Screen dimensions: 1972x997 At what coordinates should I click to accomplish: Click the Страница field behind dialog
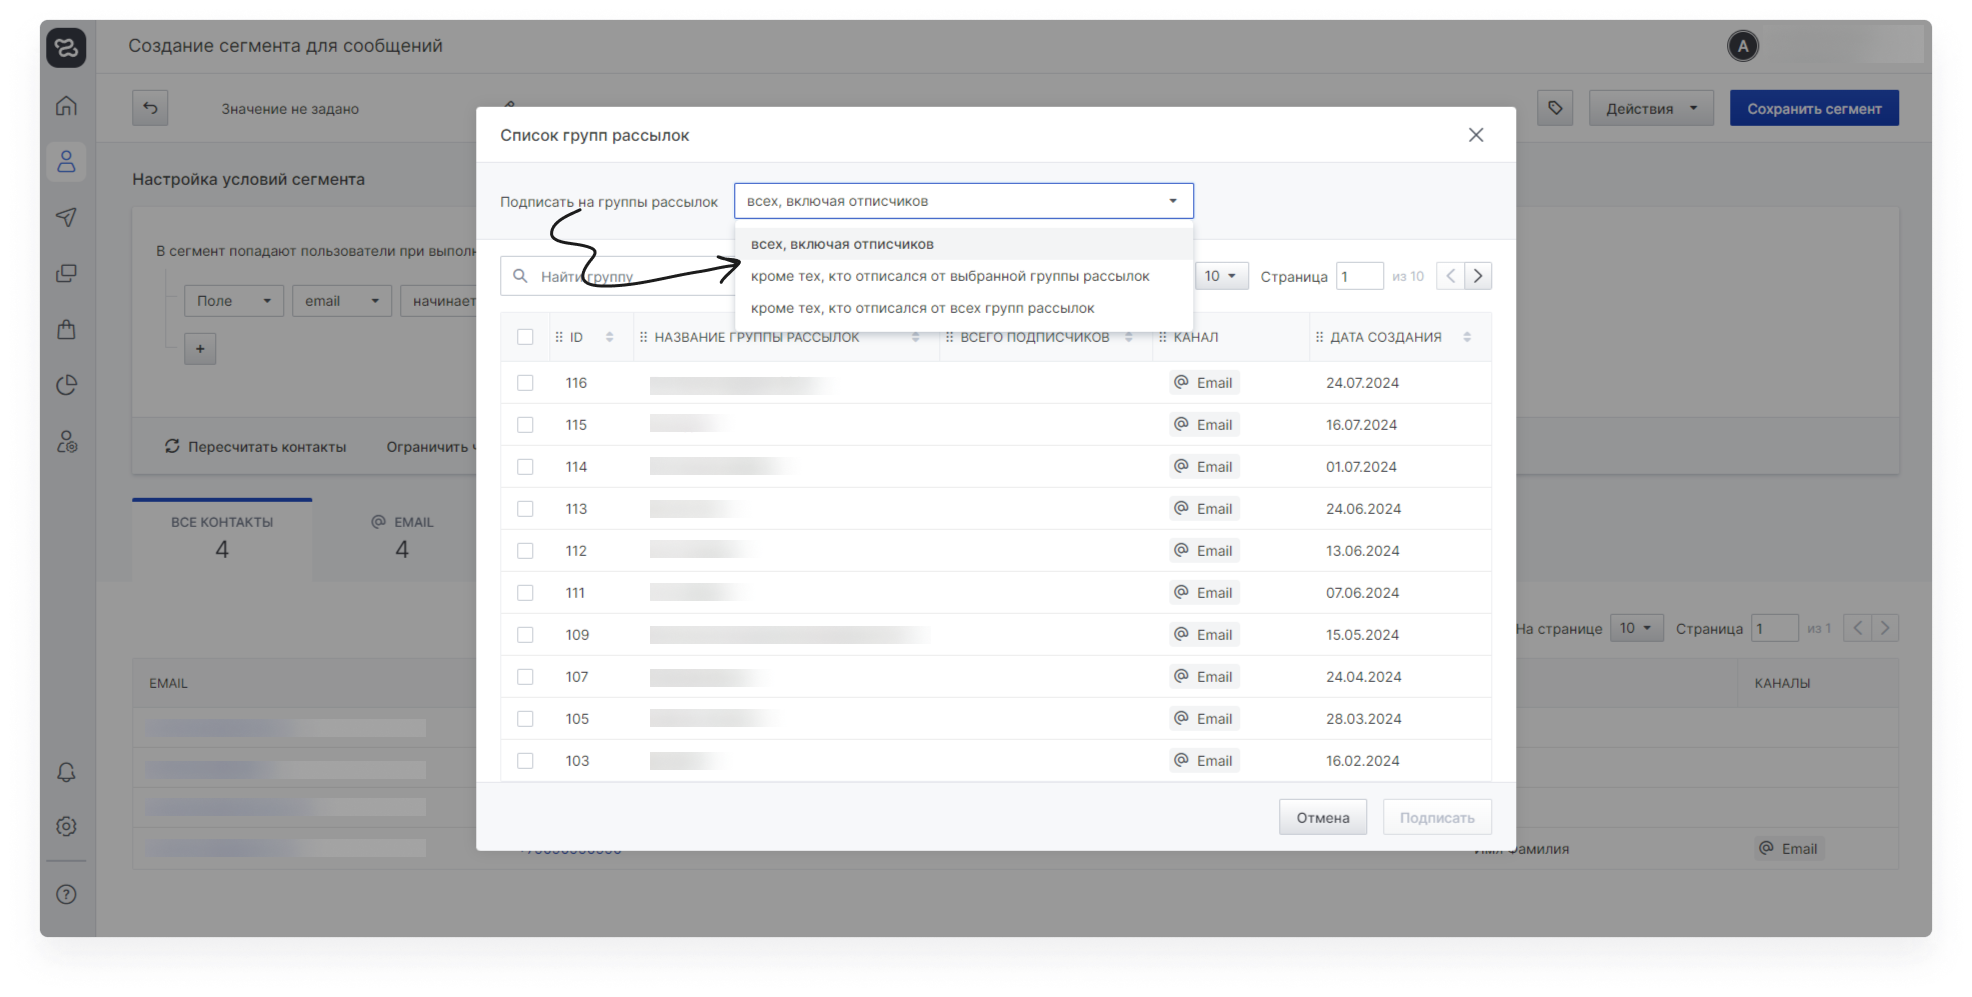pos(1775,628)
